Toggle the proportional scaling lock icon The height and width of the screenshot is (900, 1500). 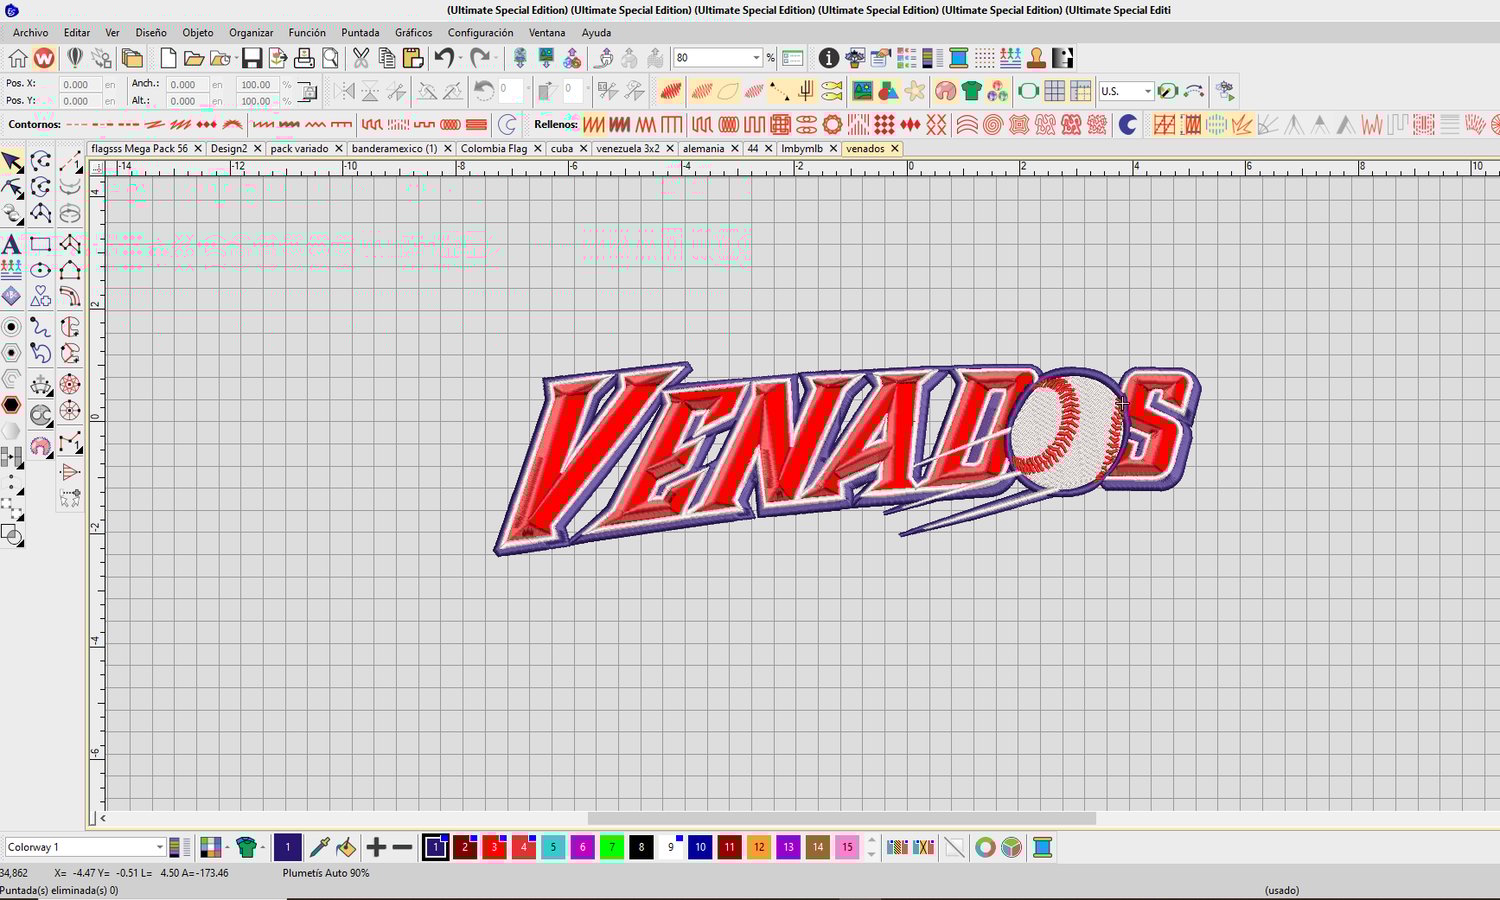point(309,92)
